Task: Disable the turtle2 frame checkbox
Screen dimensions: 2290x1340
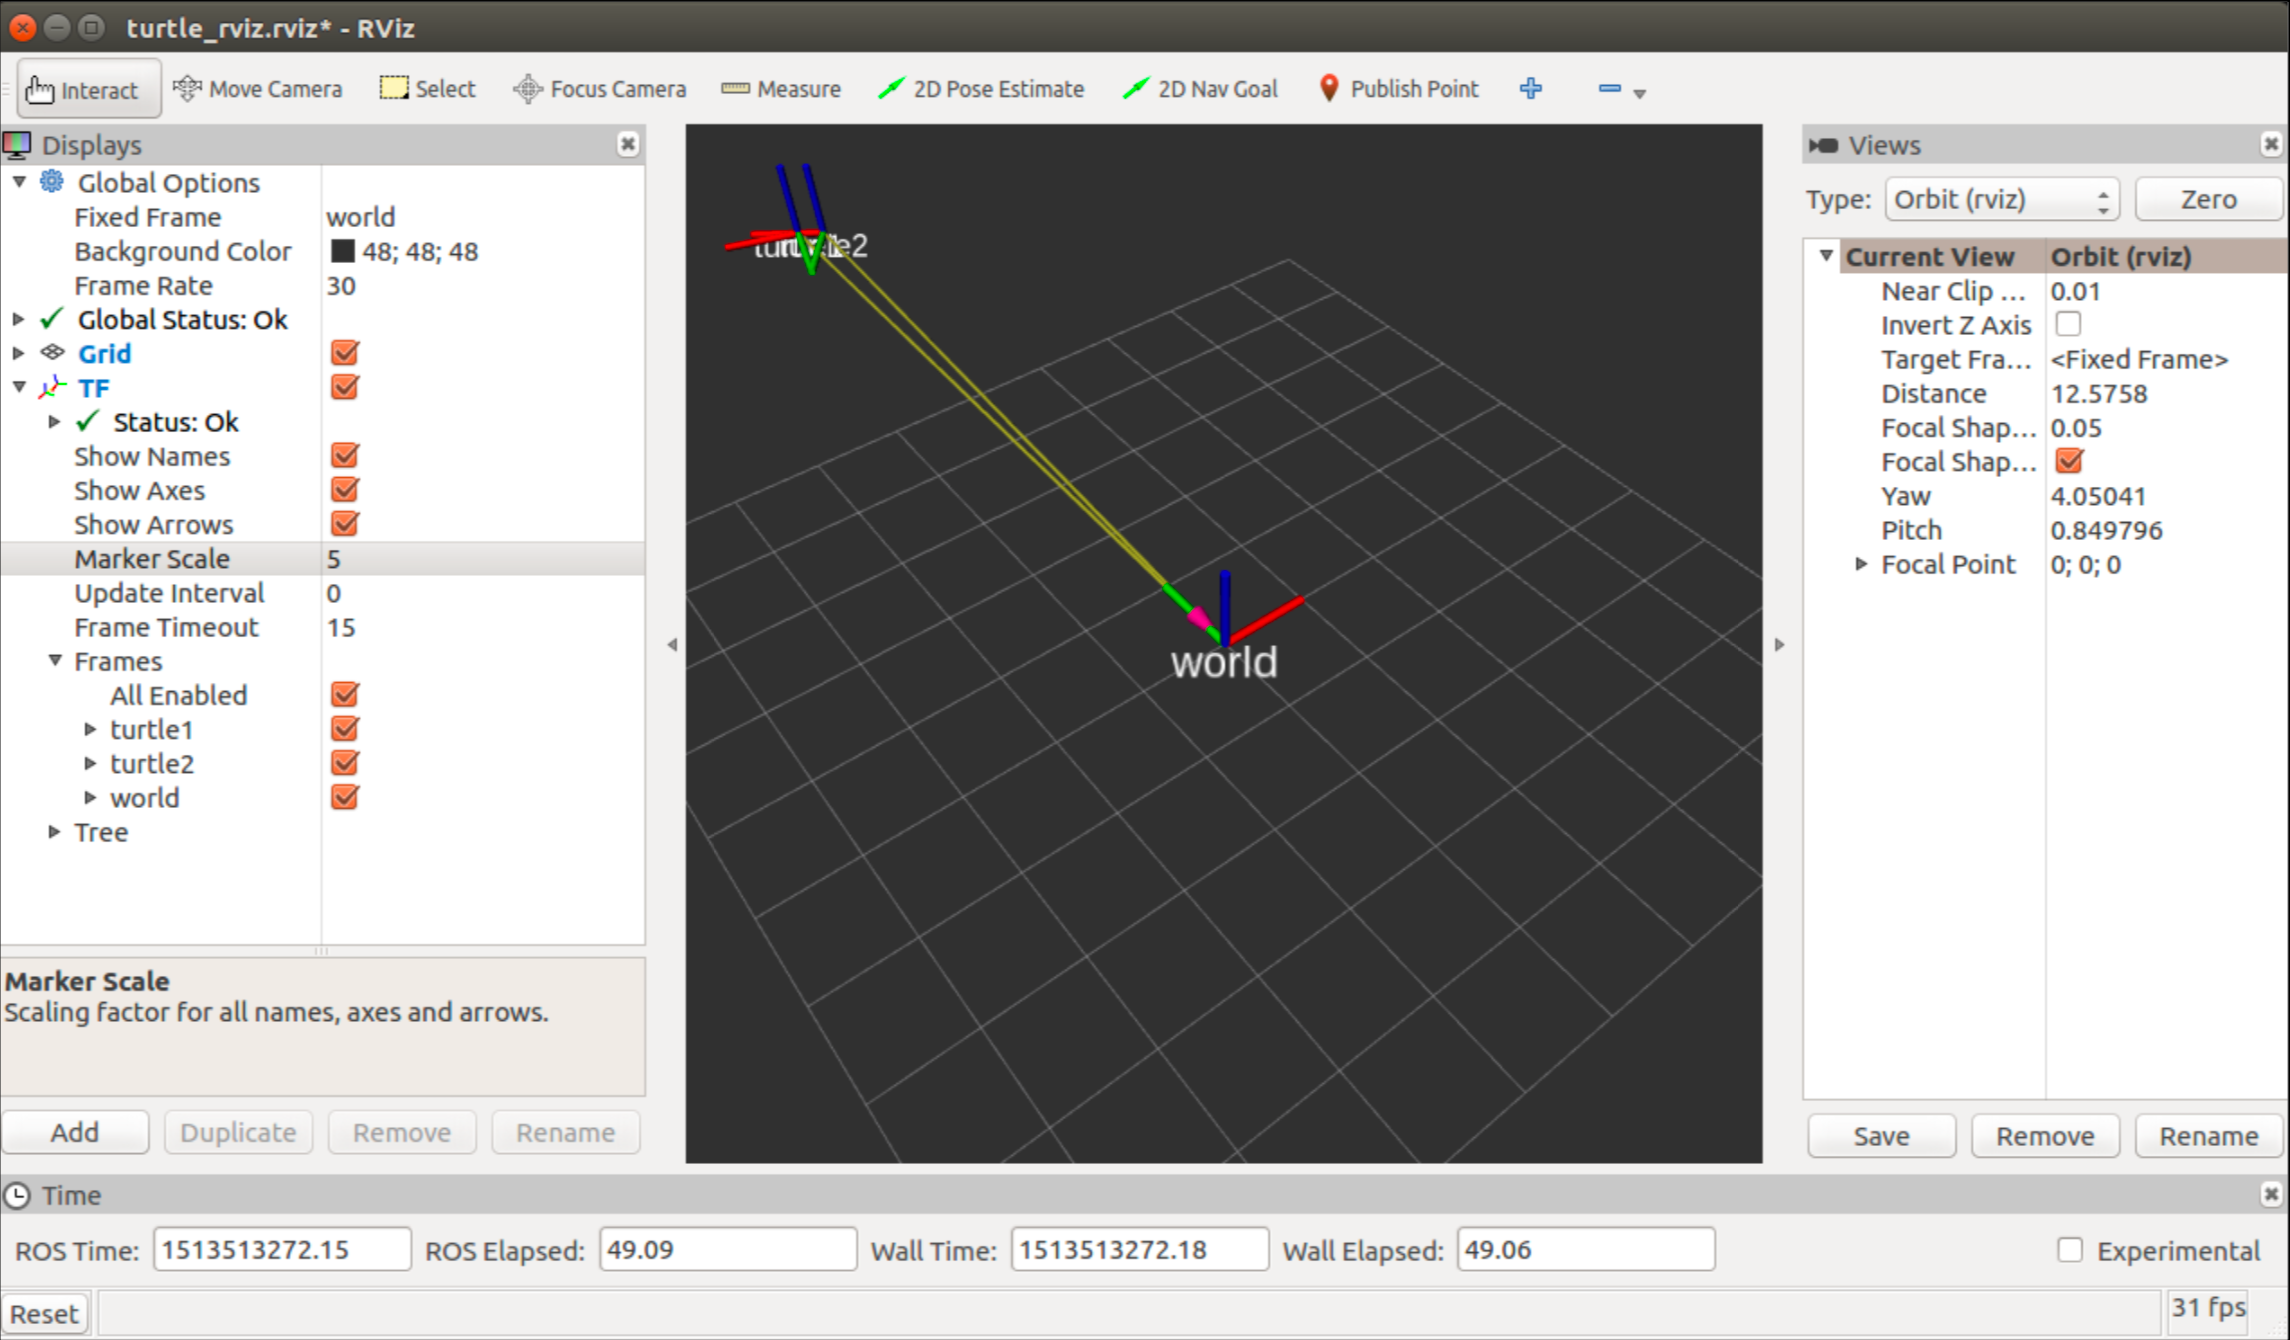Action: point(344,762)
